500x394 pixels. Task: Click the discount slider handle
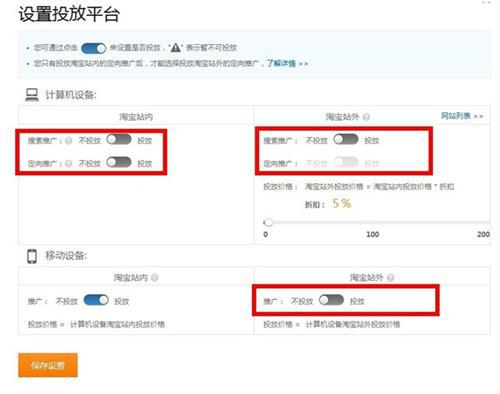(x=268, y=222)
